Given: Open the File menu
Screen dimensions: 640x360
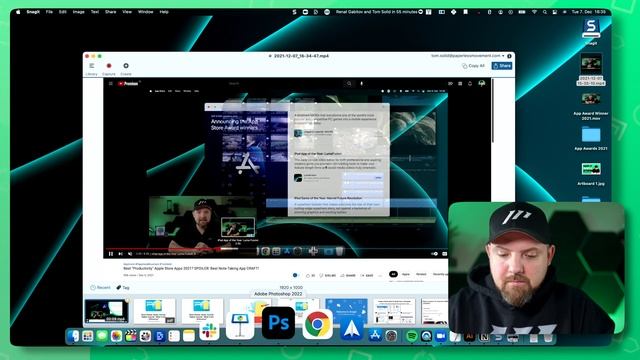Looking at the screenshot, I should 49,12.
